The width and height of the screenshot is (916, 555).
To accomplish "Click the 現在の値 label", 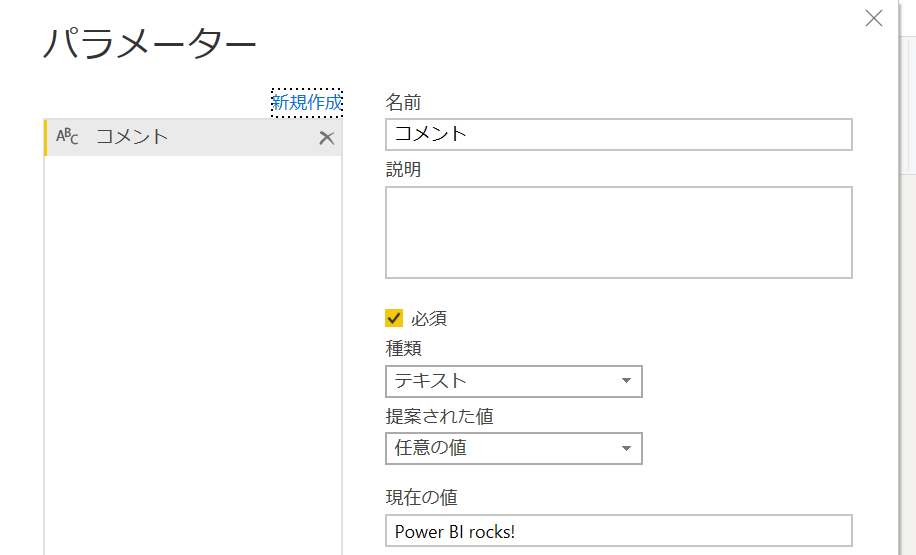I will tap(422, 498).
